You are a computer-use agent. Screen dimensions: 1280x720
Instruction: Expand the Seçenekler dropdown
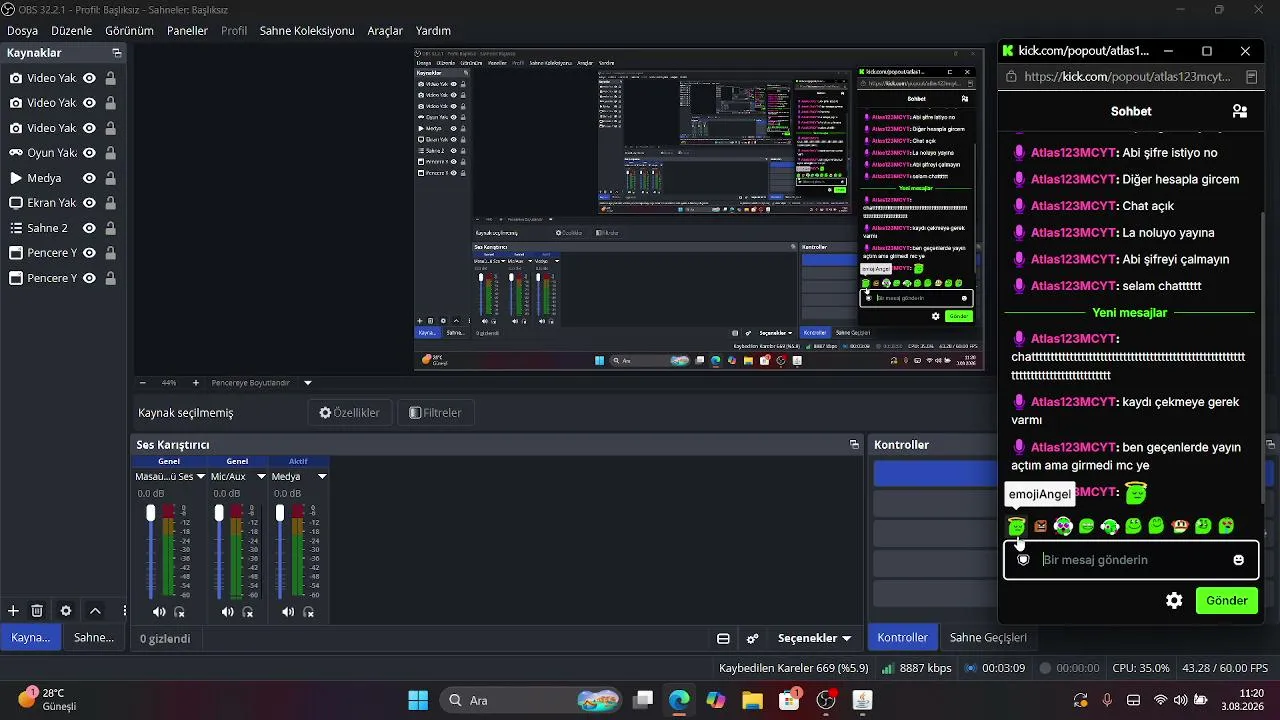click(x=814, y=638)
